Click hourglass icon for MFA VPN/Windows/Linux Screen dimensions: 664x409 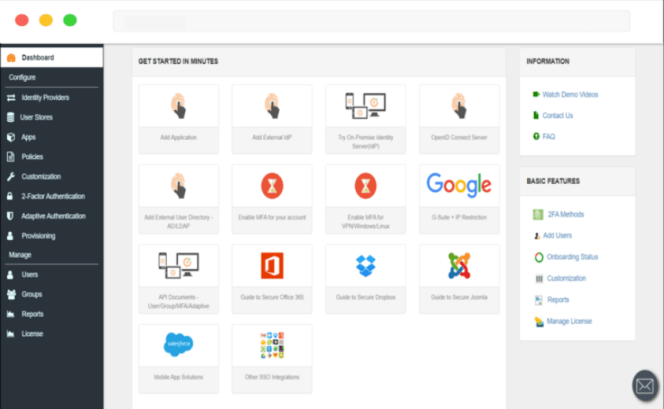365,185
